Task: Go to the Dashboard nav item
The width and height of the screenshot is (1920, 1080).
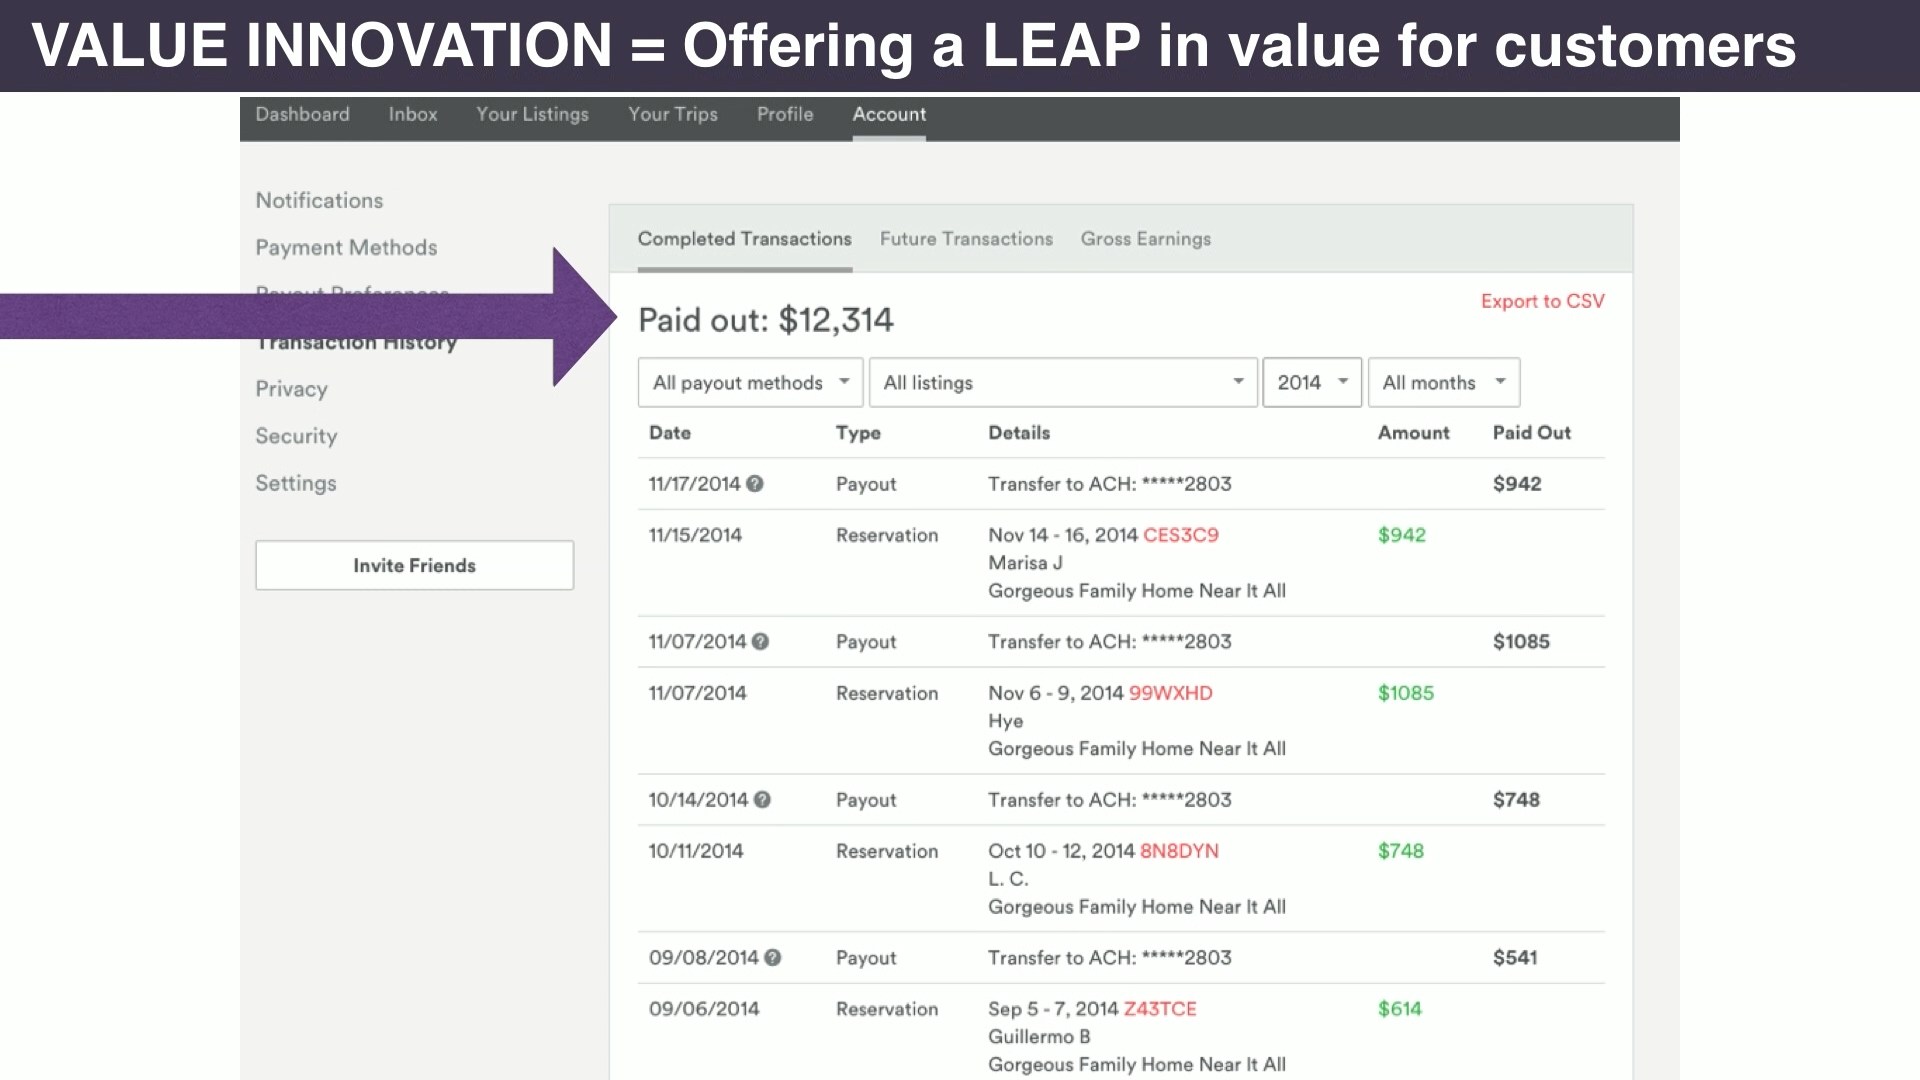Action: [302, 115]
